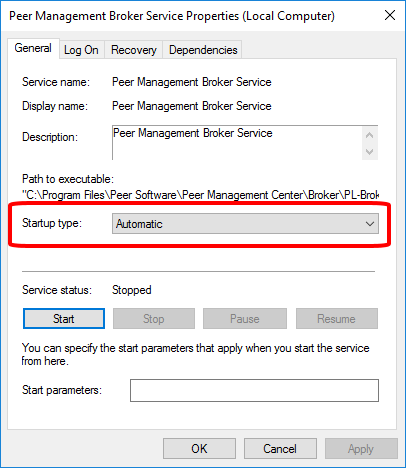Click the disabled Resume button
Viewport: 406px width, 468px height.
point(337,319)
